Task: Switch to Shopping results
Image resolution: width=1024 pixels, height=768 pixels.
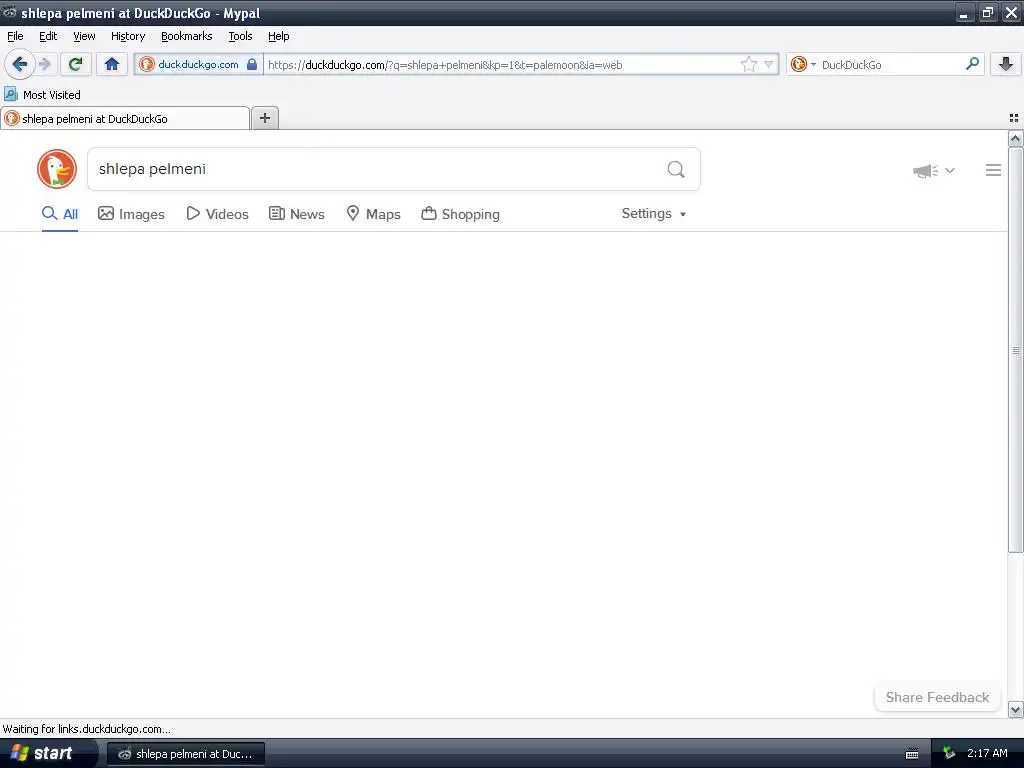Action: [x=460, y=214]
